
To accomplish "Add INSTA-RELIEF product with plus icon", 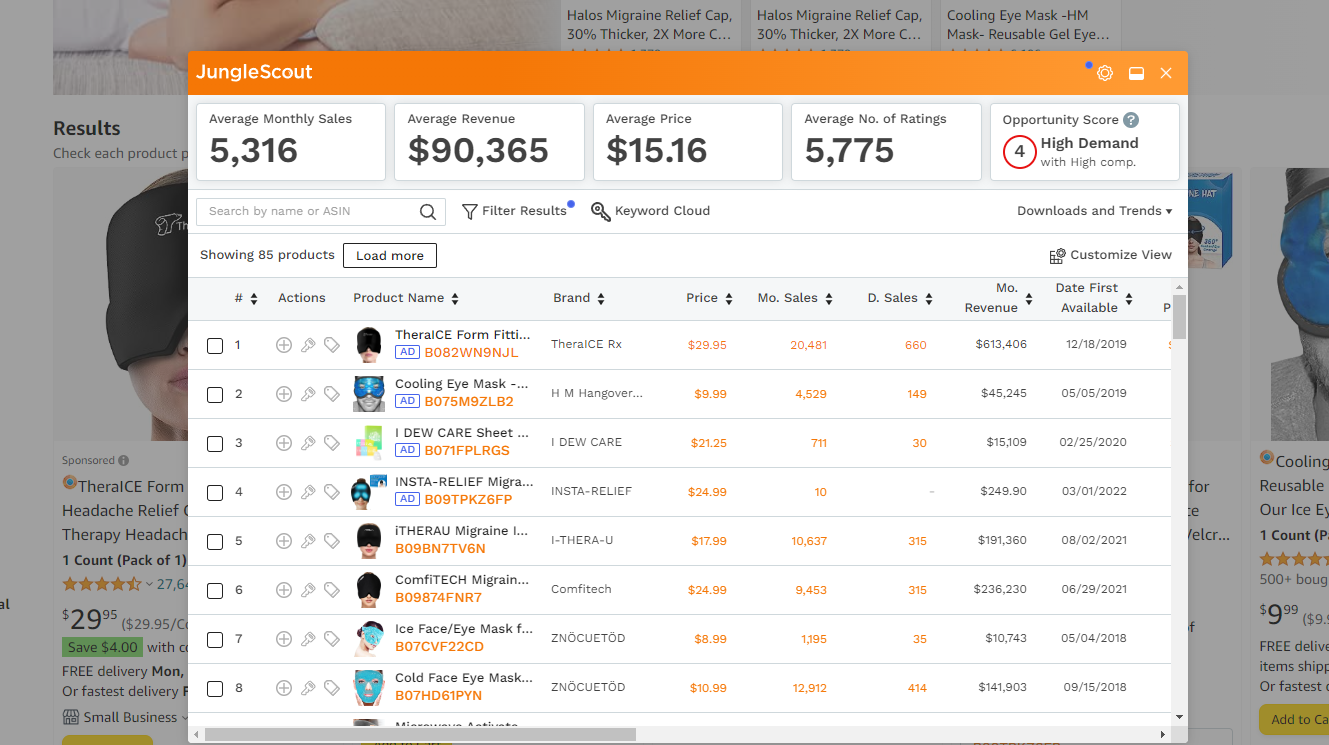I will 284,492.
